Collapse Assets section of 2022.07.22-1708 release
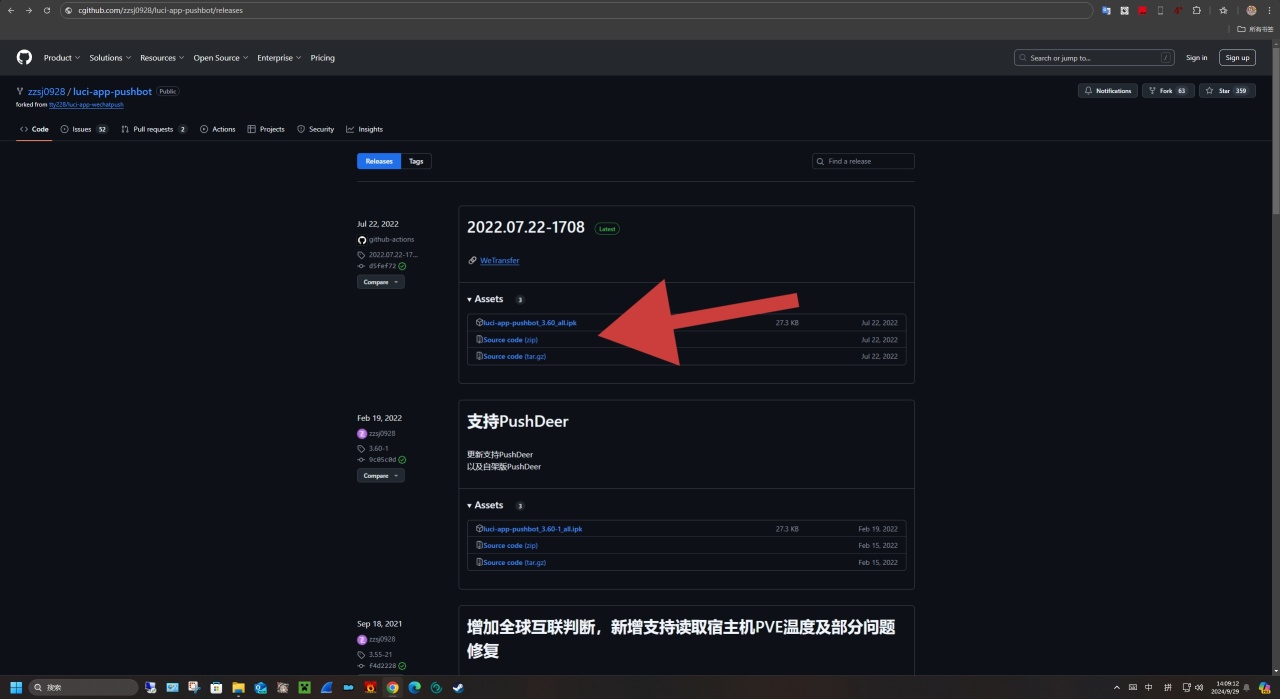The image size is (1280, 699). pos(485,299)
